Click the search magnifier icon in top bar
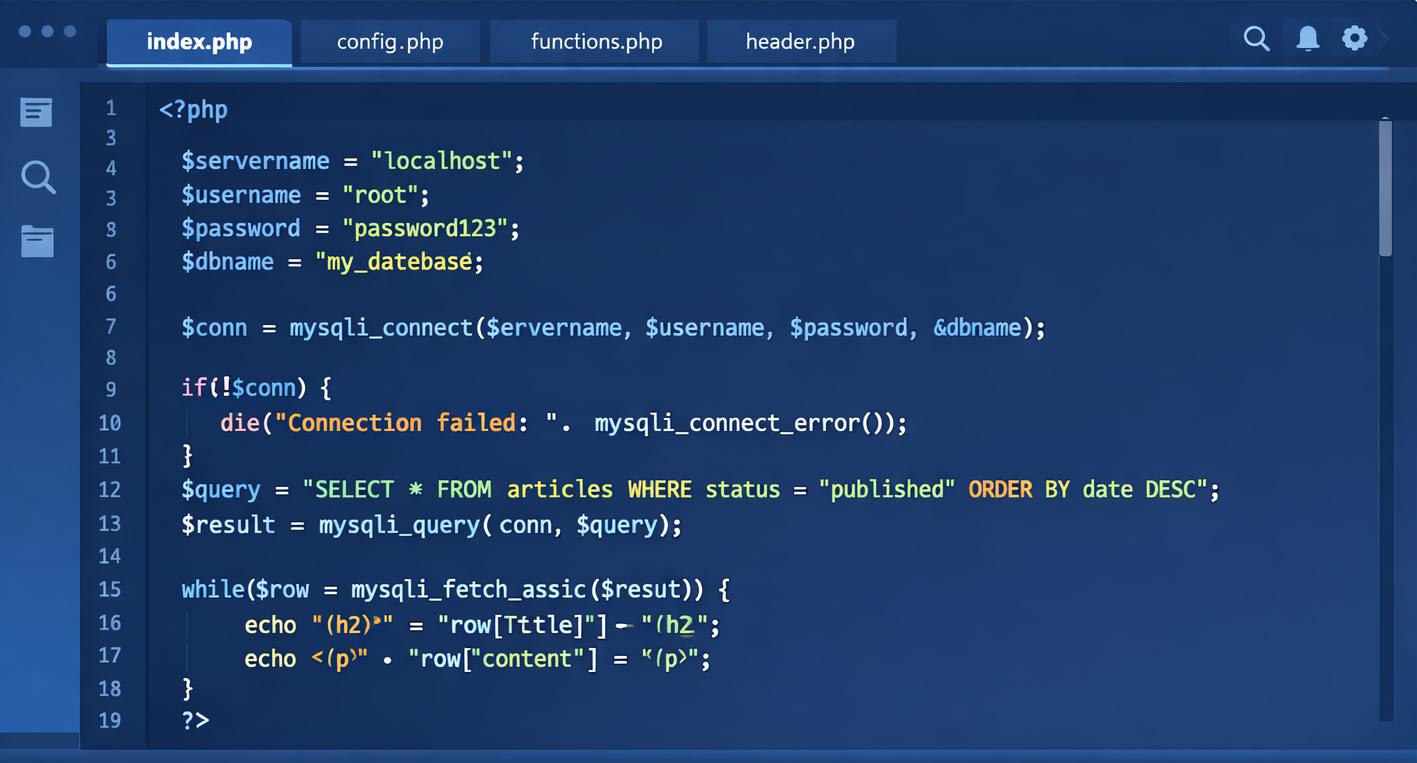1417x763 pixels. point(1256,38)
